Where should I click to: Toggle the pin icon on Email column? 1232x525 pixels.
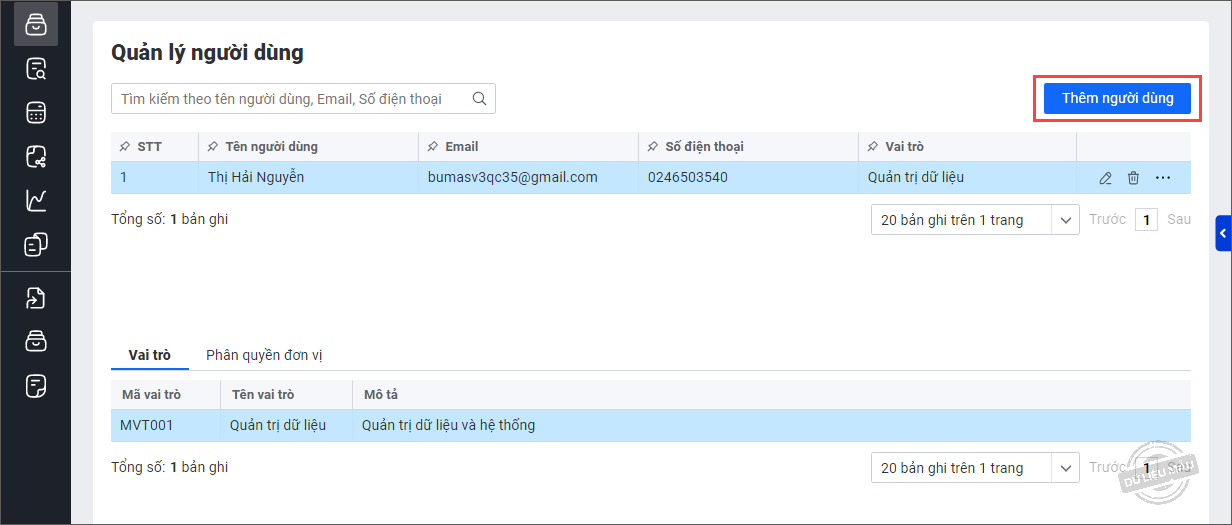click(x=432, y=147)
